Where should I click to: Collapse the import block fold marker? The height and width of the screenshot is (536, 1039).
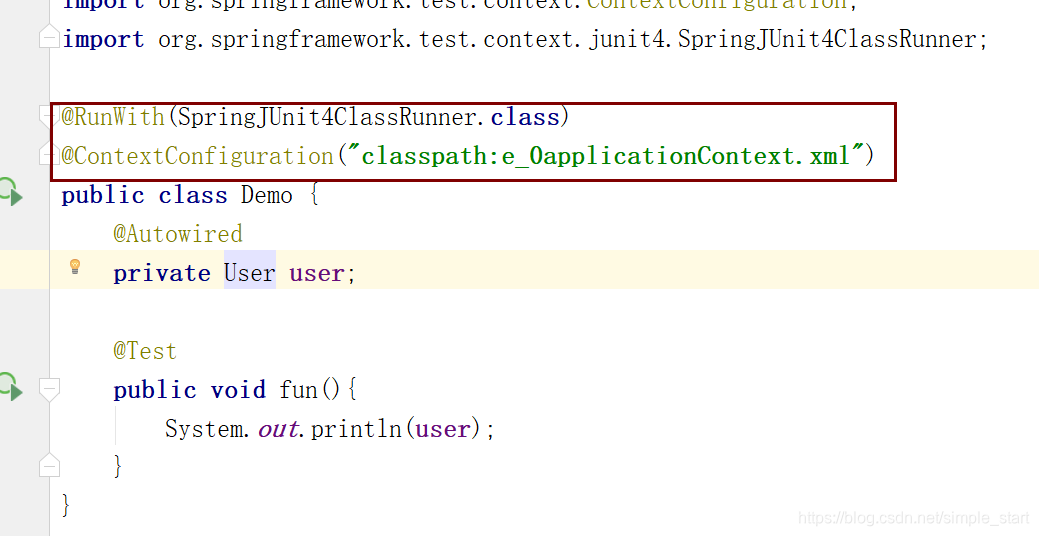click(50, 37)
